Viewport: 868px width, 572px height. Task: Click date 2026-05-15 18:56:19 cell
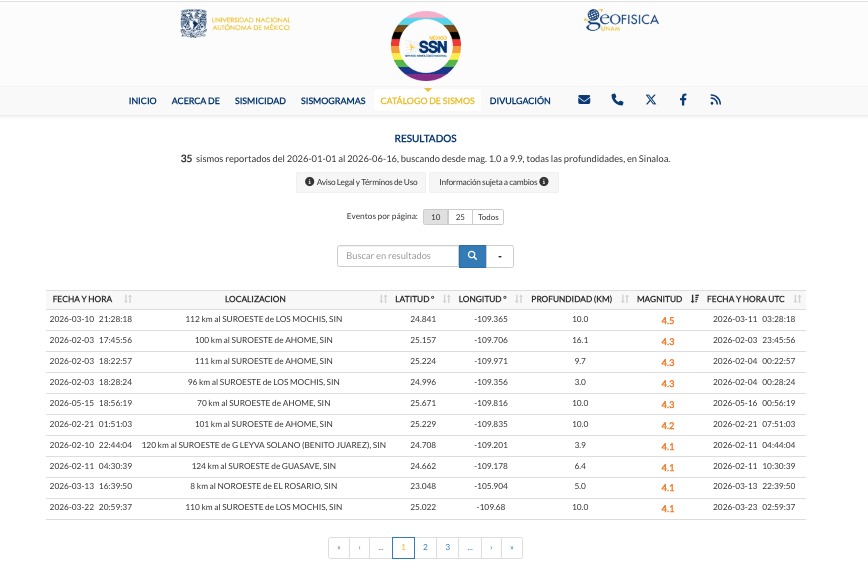91,403
